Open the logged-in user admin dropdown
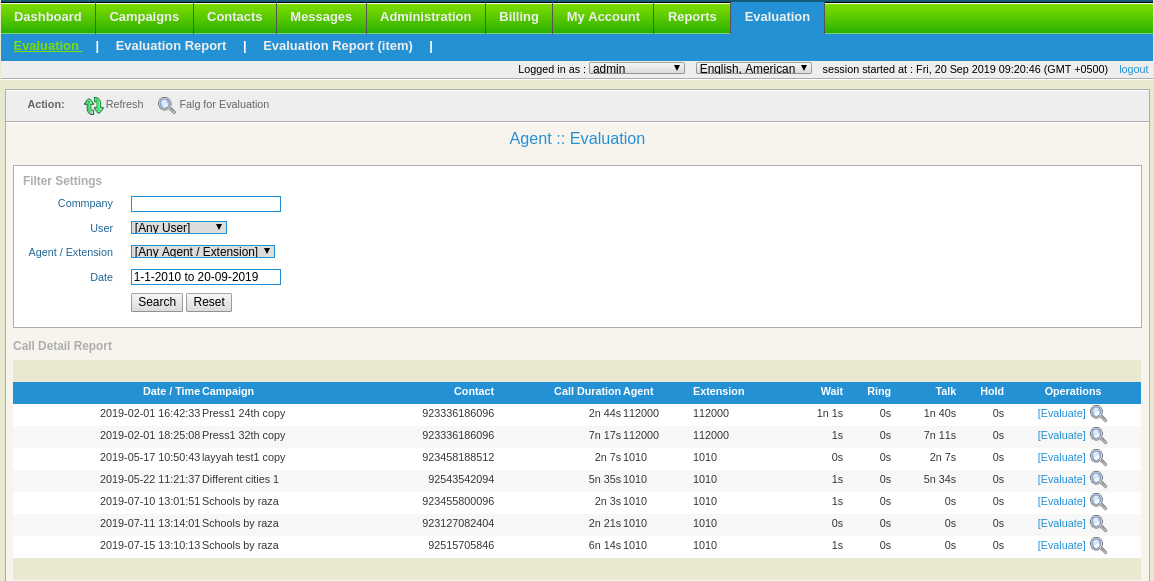The image size is (1154, 581). coord(637,68)
